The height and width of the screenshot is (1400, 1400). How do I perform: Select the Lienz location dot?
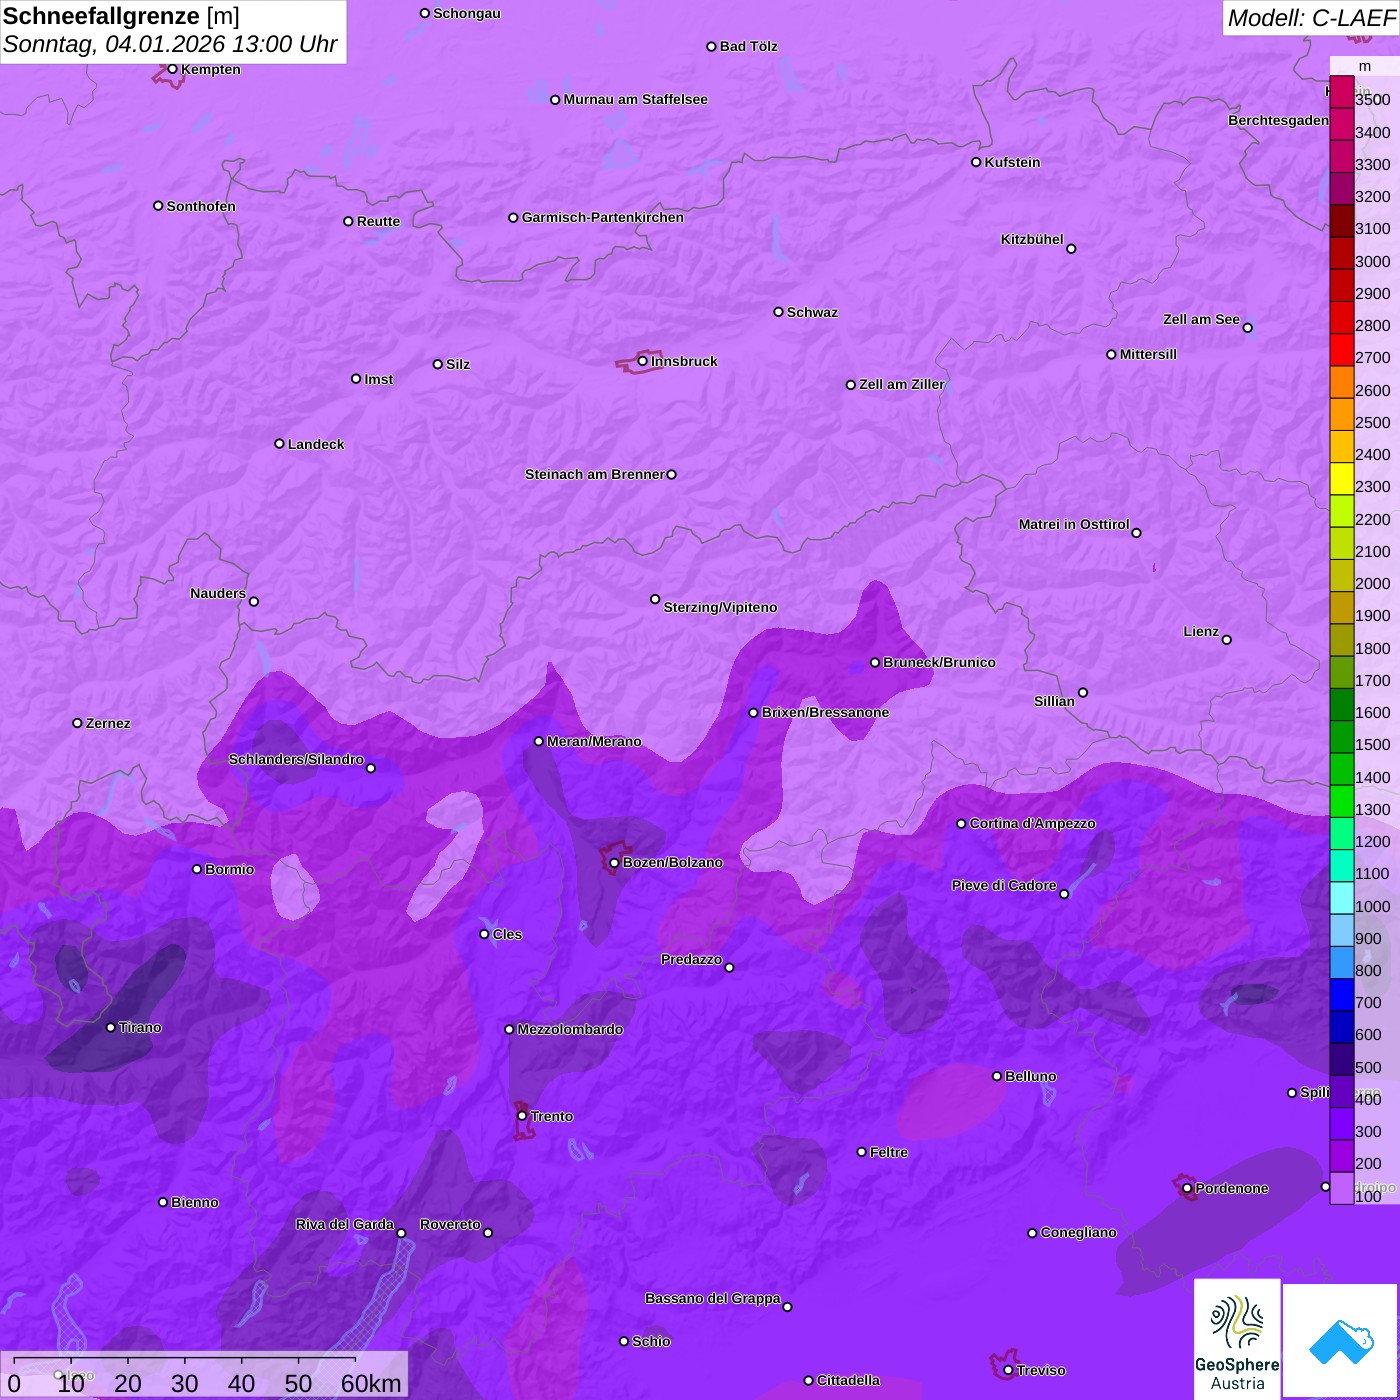coord(1227,640)
